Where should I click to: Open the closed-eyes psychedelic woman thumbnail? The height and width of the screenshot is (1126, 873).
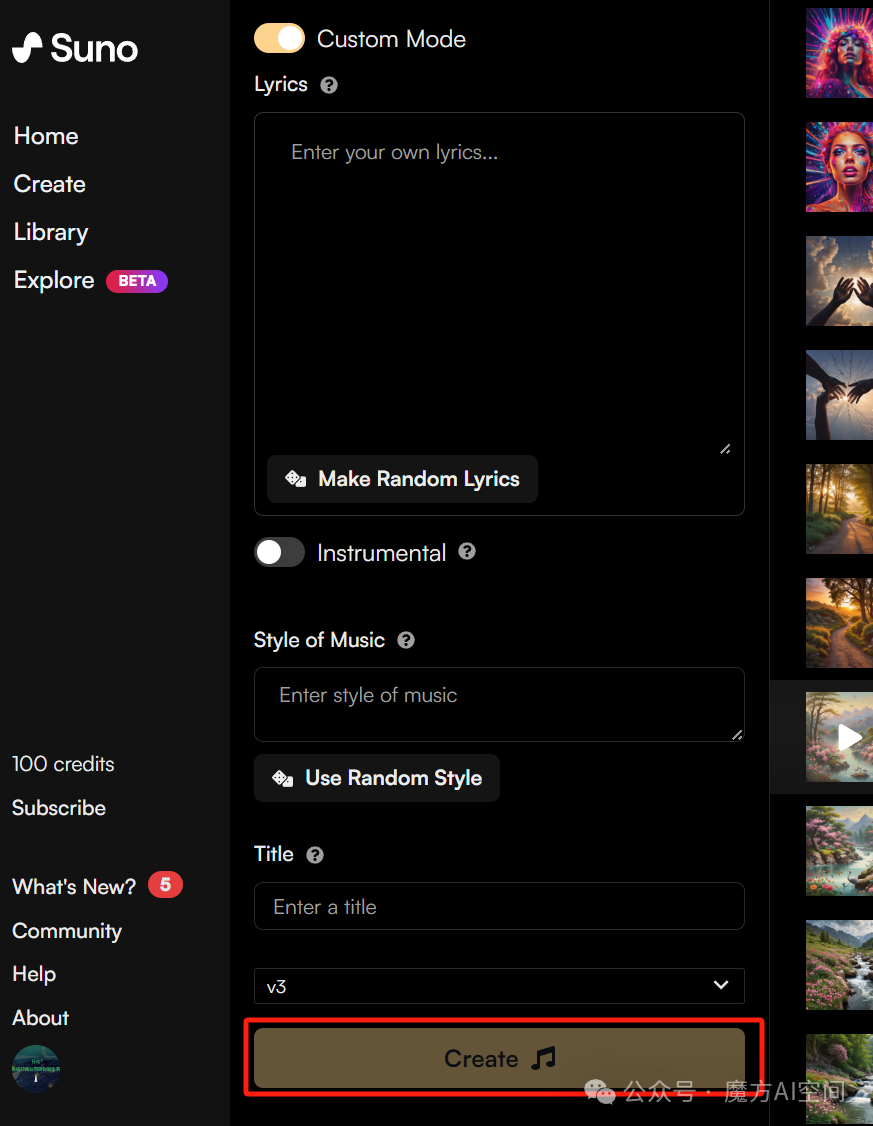coord(839,53)
